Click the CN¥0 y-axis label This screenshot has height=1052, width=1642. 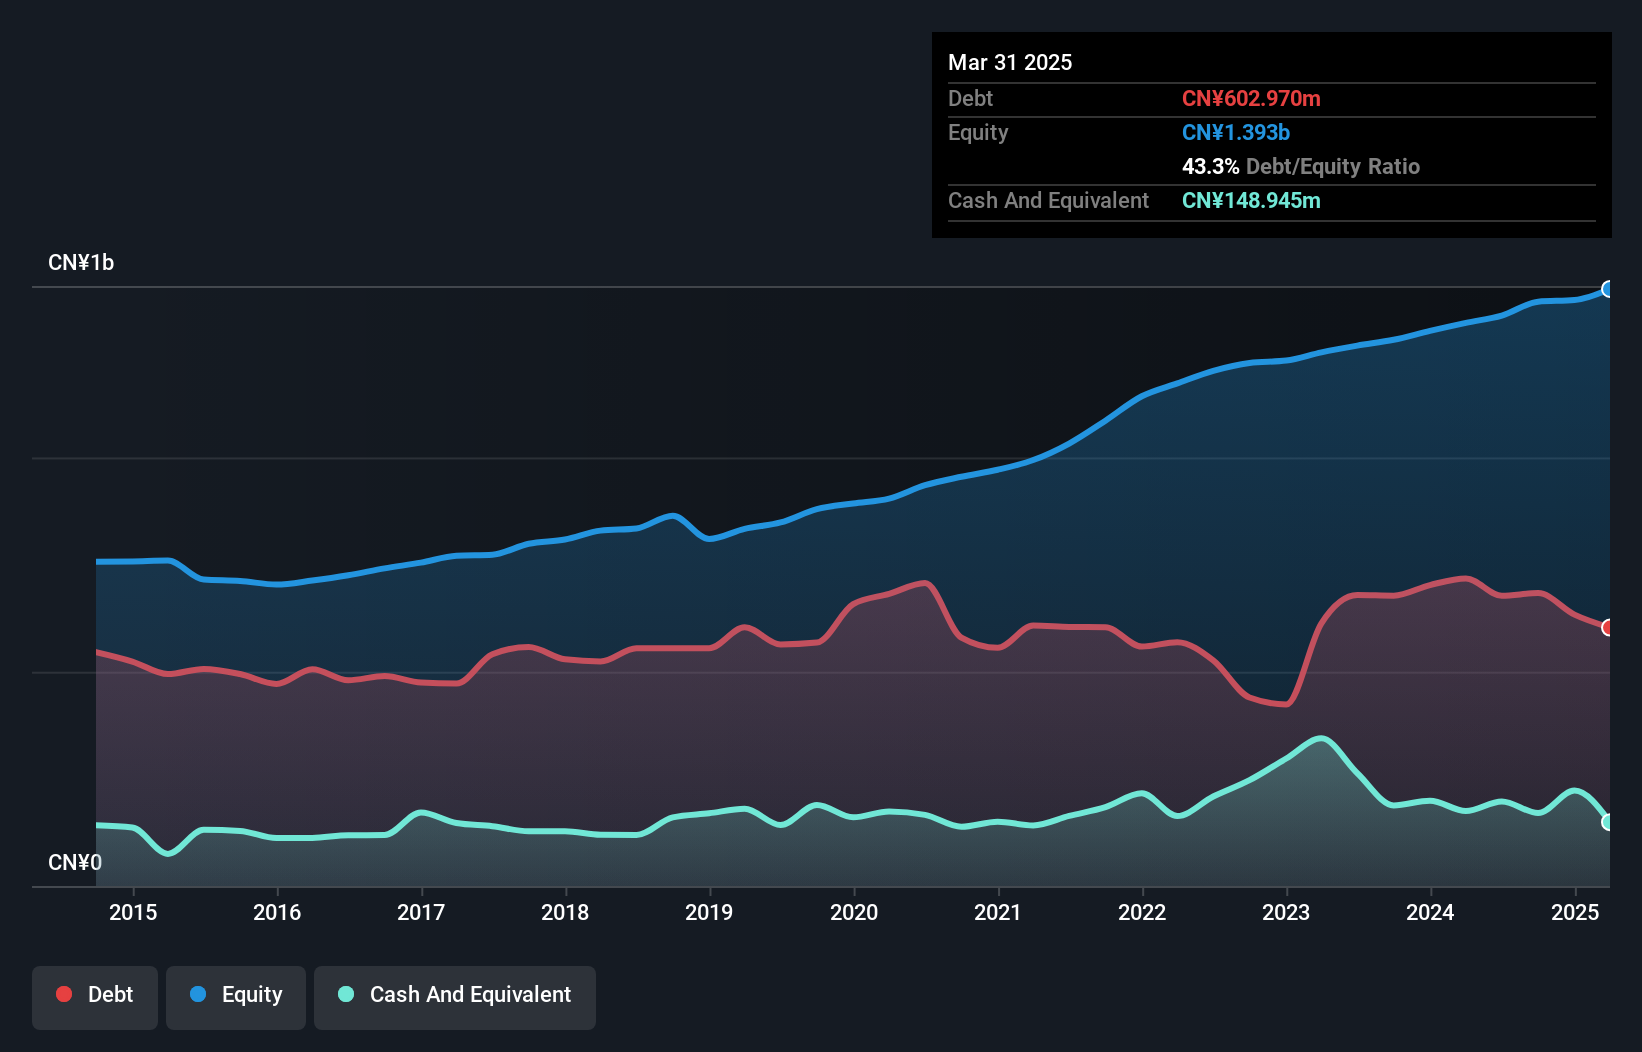pos(75,863)
